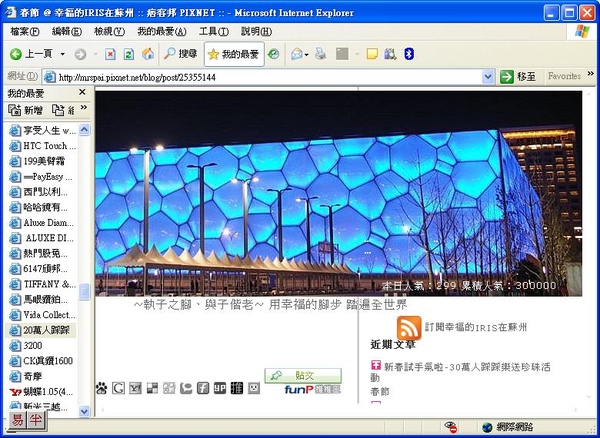Click the green Back arrow button
This screenshot has height=438, width=600.
pyautogui.click(x=16, y=54)
